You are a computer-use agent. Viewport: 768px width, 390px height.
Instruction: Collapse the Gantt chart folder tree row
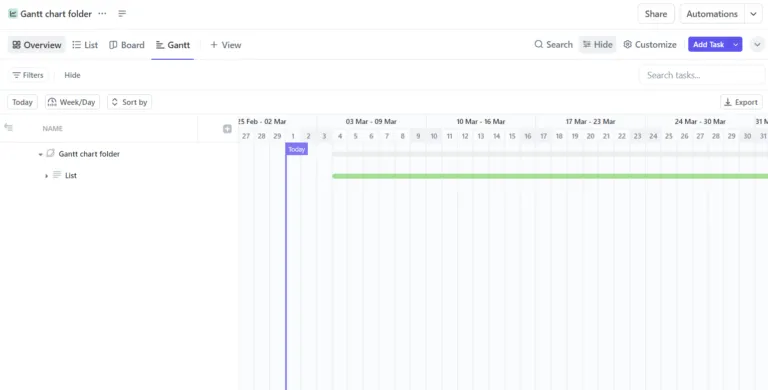click(41, 154)
